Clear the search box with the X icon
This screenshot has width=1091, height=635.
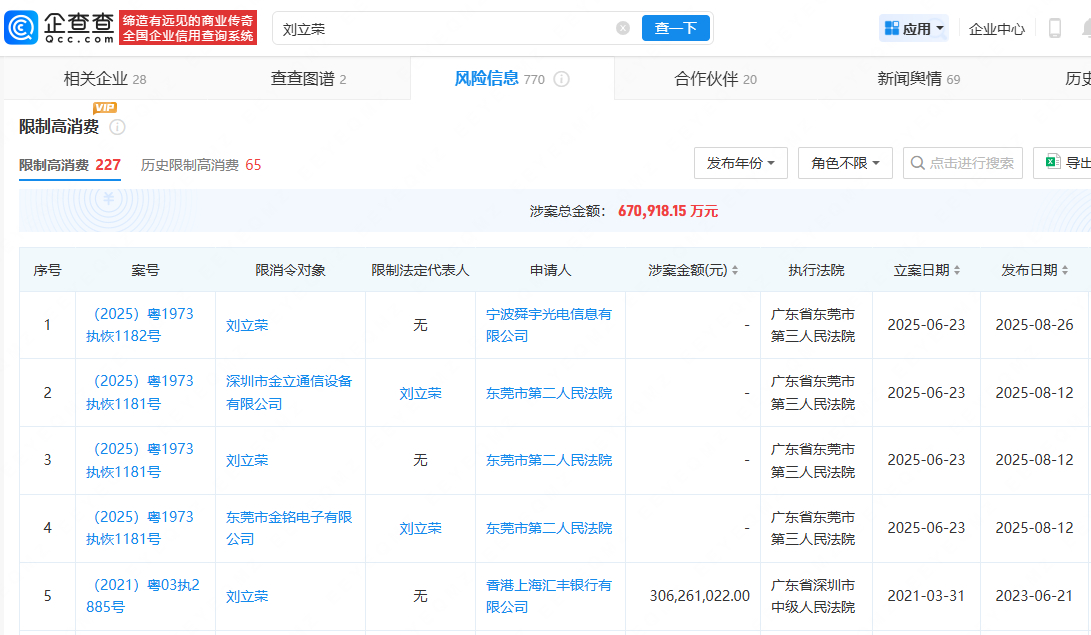point(623,28)
